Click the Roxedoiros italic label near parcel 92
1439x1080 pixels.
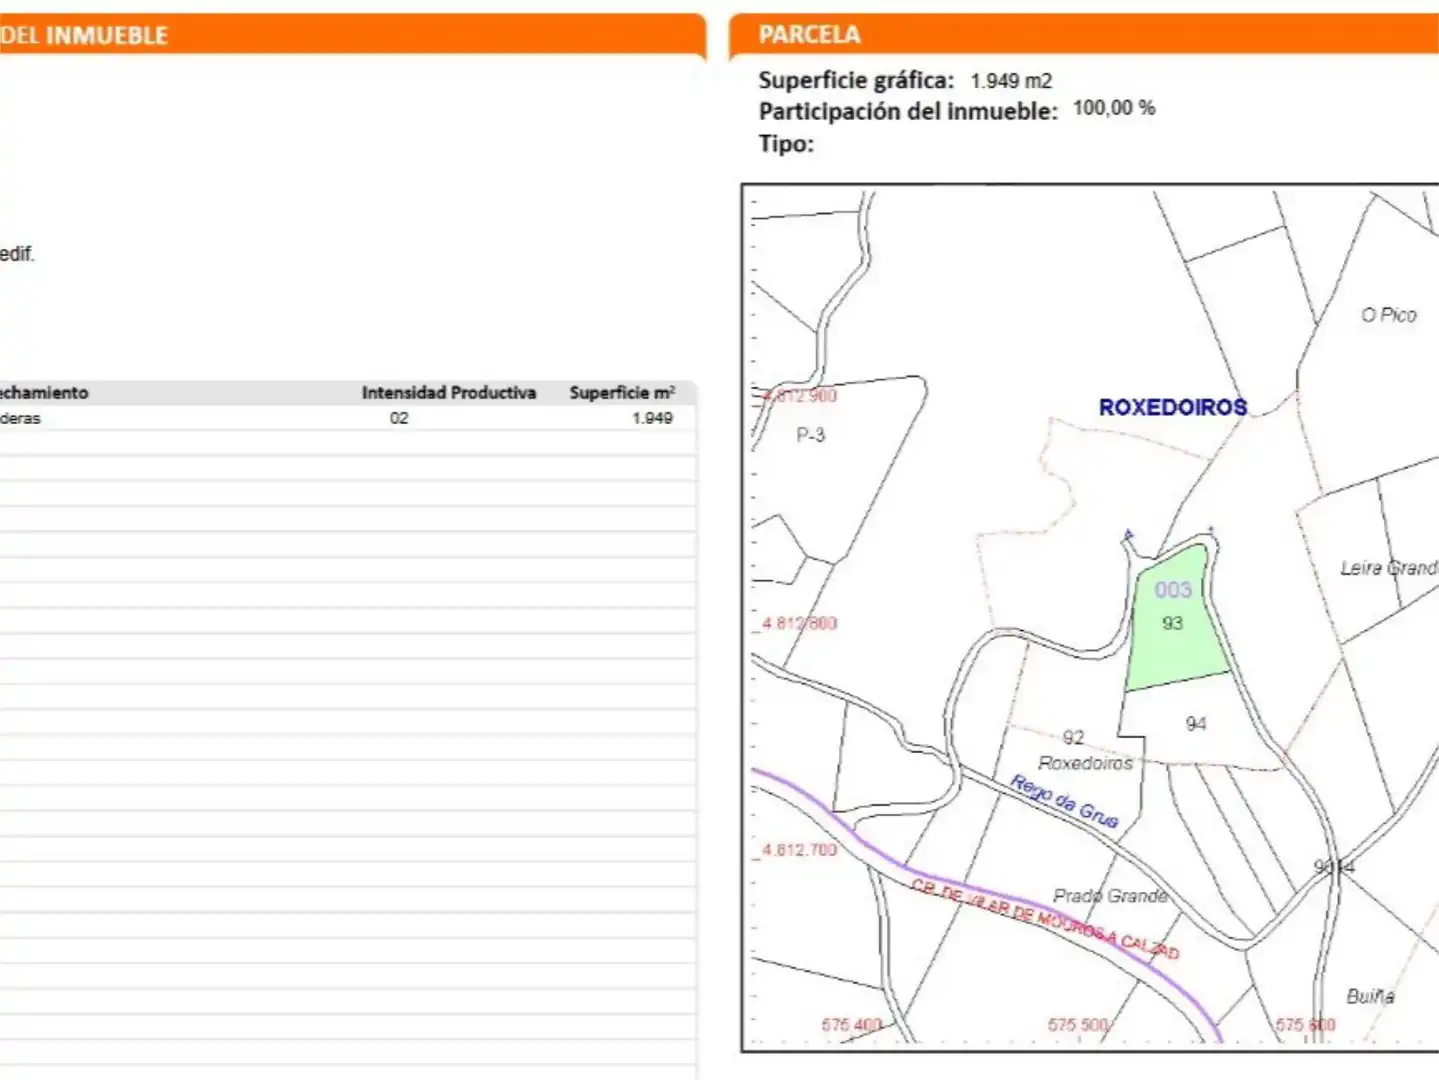[x=1085, y=763]
